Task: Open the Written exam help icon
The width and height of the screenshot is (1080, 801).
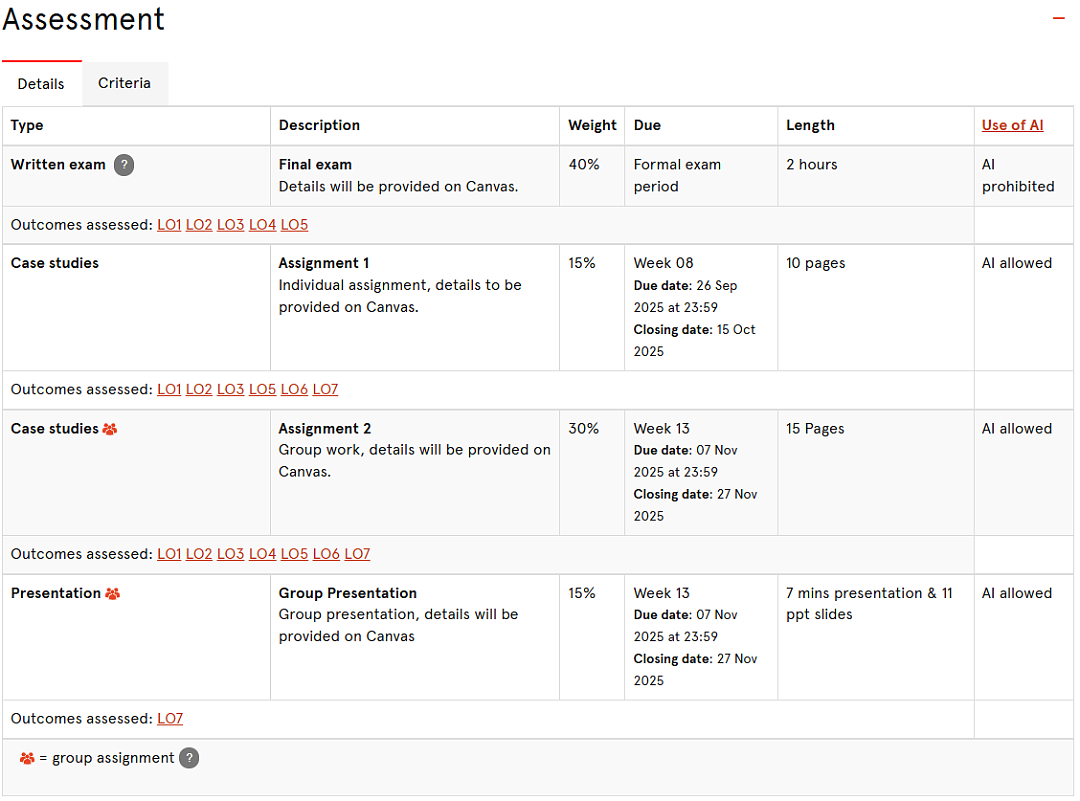Action: click(124, 165)
